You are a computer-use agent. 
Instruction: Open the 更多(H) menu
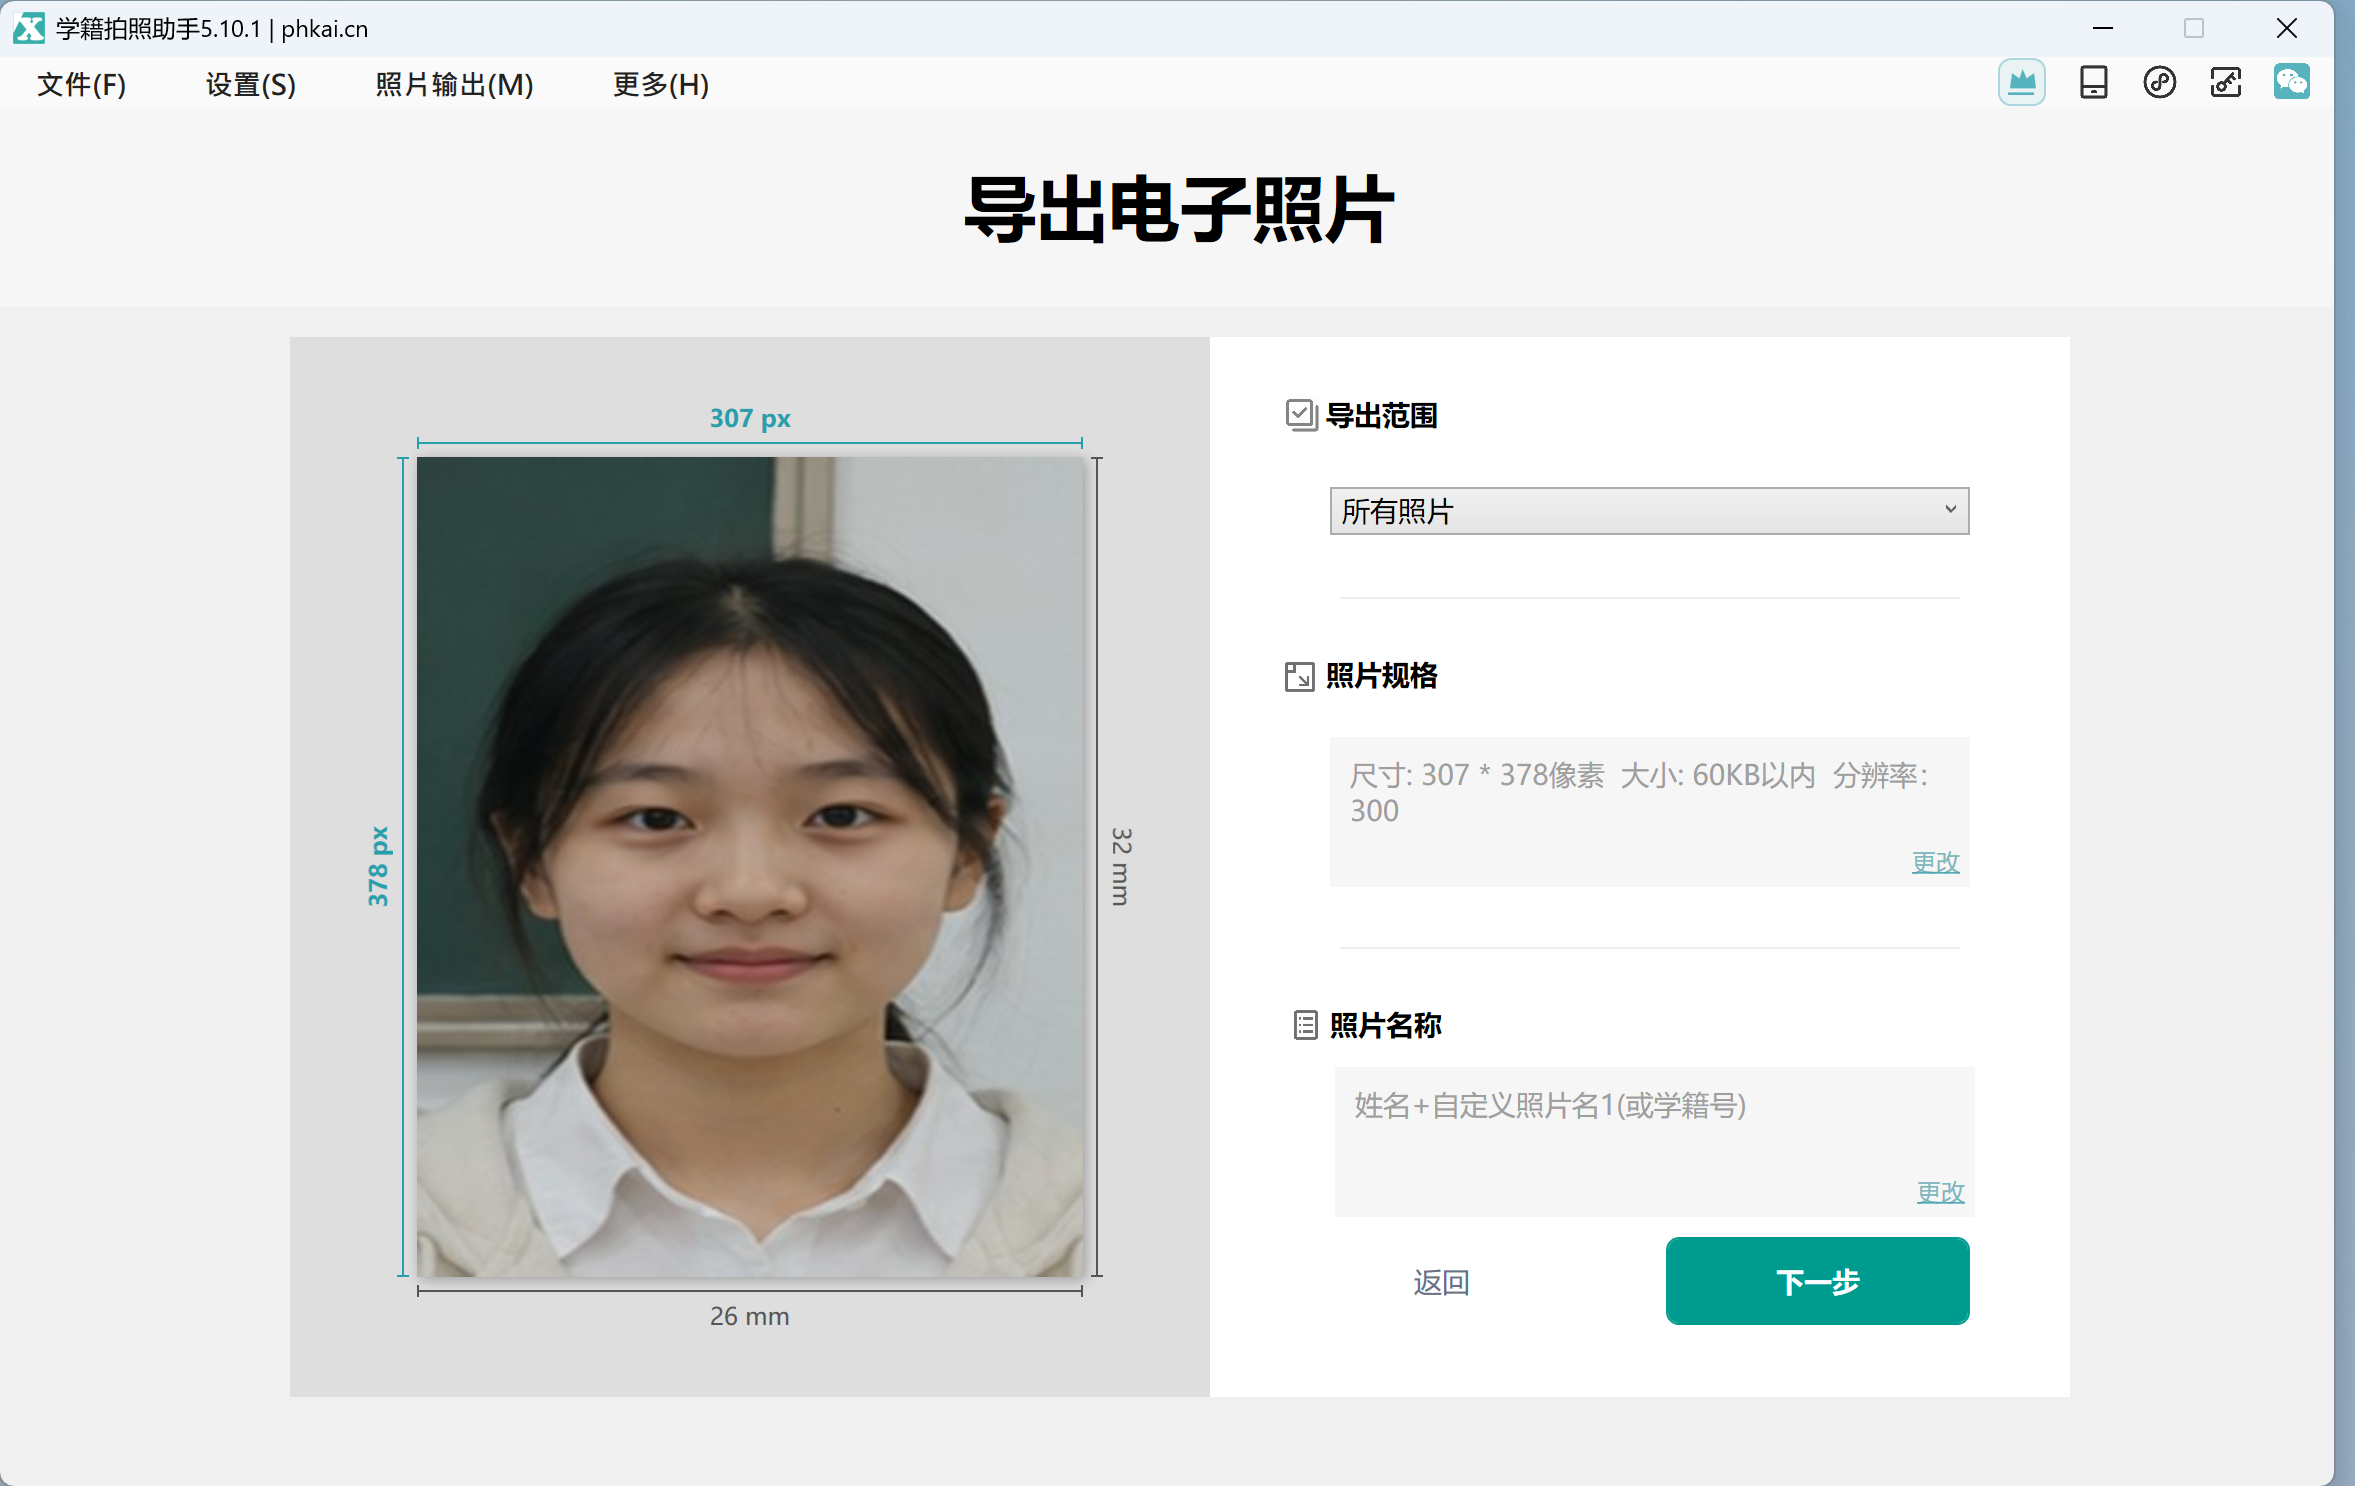tap(660, 85)
